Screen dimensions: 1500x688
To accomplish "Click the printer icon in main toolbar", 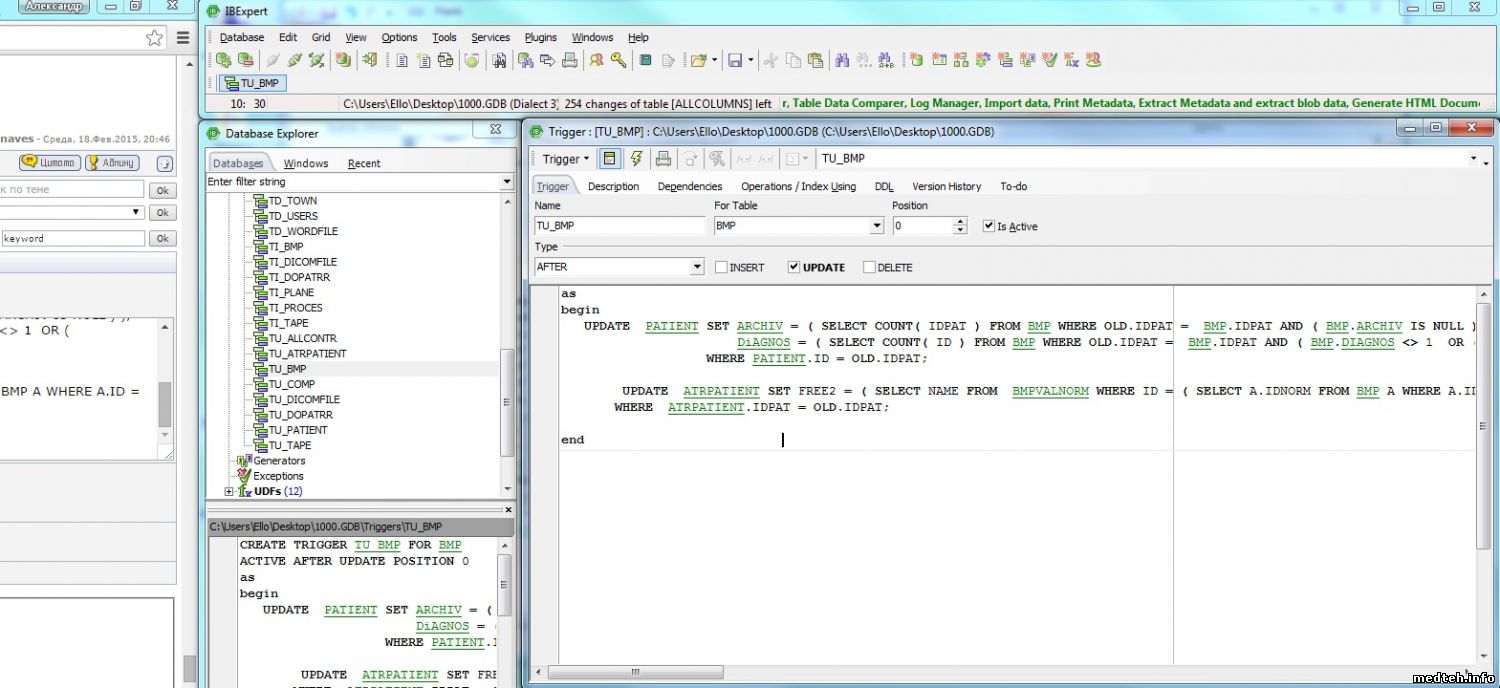I will [570, 60].
